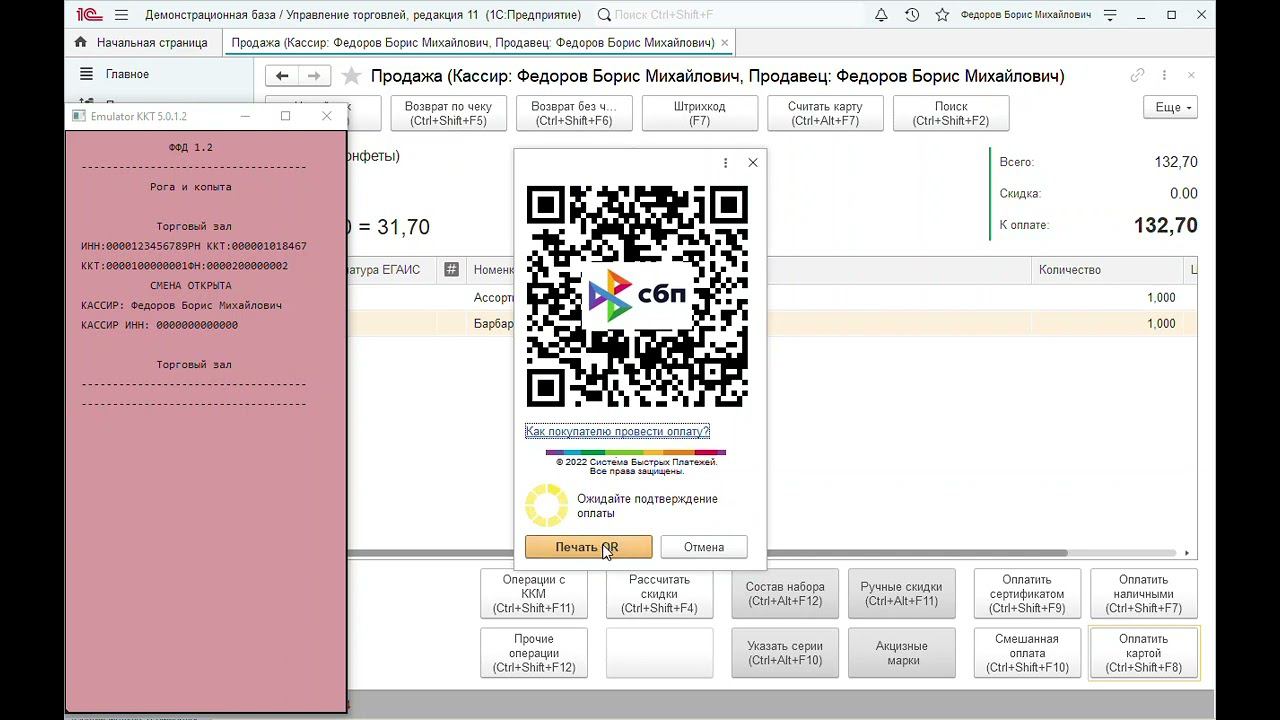1280x720 pixels.
Task: Click the Возврат без чека button
Action: pyautogui.click(x=574, y=113)
